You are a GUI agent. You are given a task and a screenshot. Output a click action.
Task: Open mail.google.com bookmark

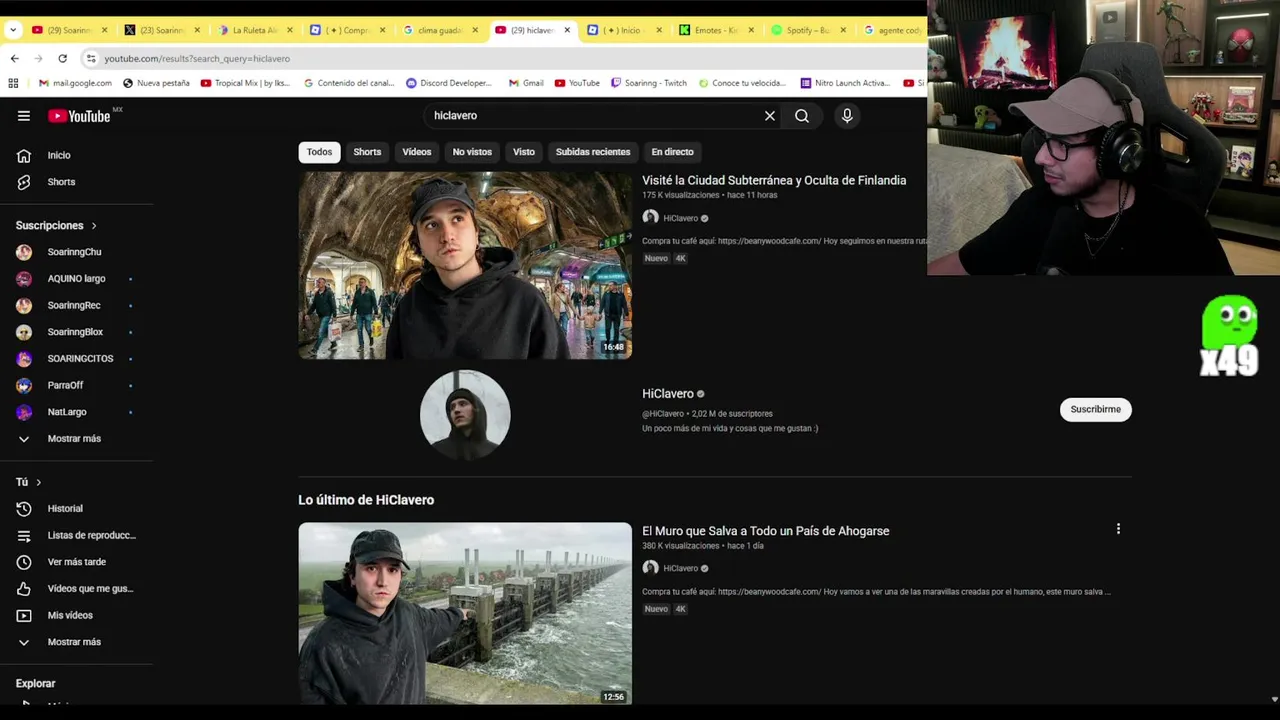pyautogui.click(x=75, y=83)
